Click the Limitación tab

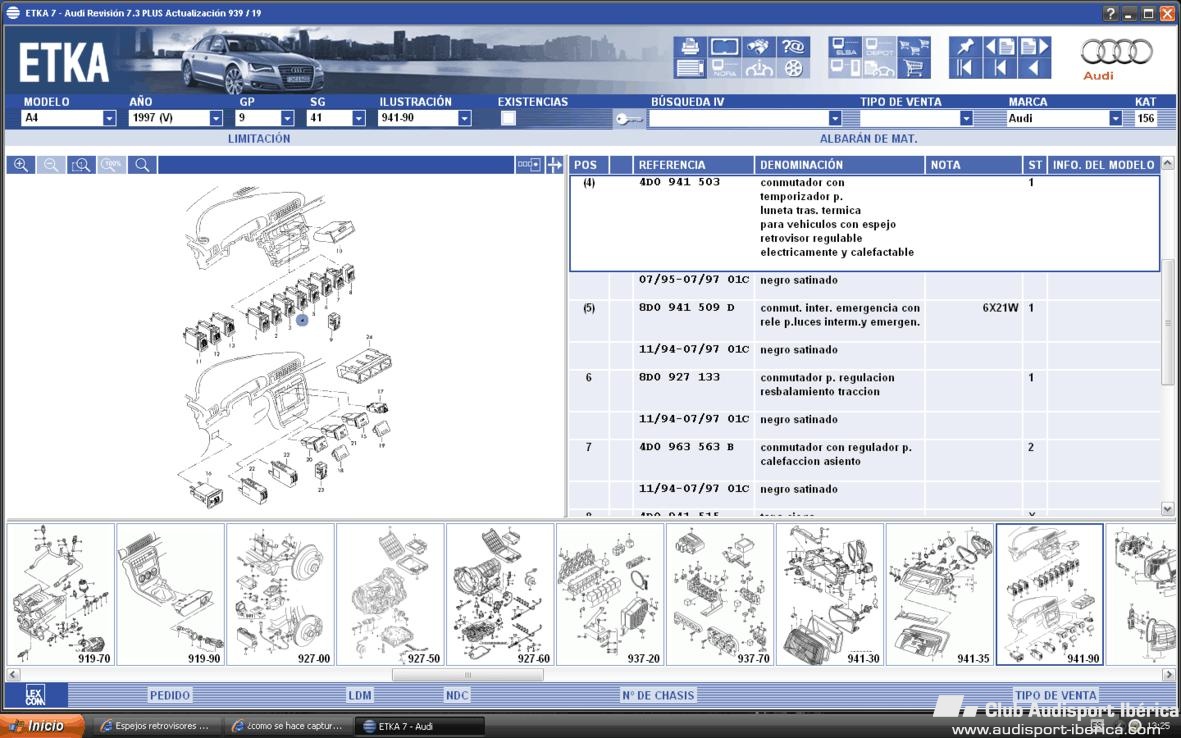259,139
